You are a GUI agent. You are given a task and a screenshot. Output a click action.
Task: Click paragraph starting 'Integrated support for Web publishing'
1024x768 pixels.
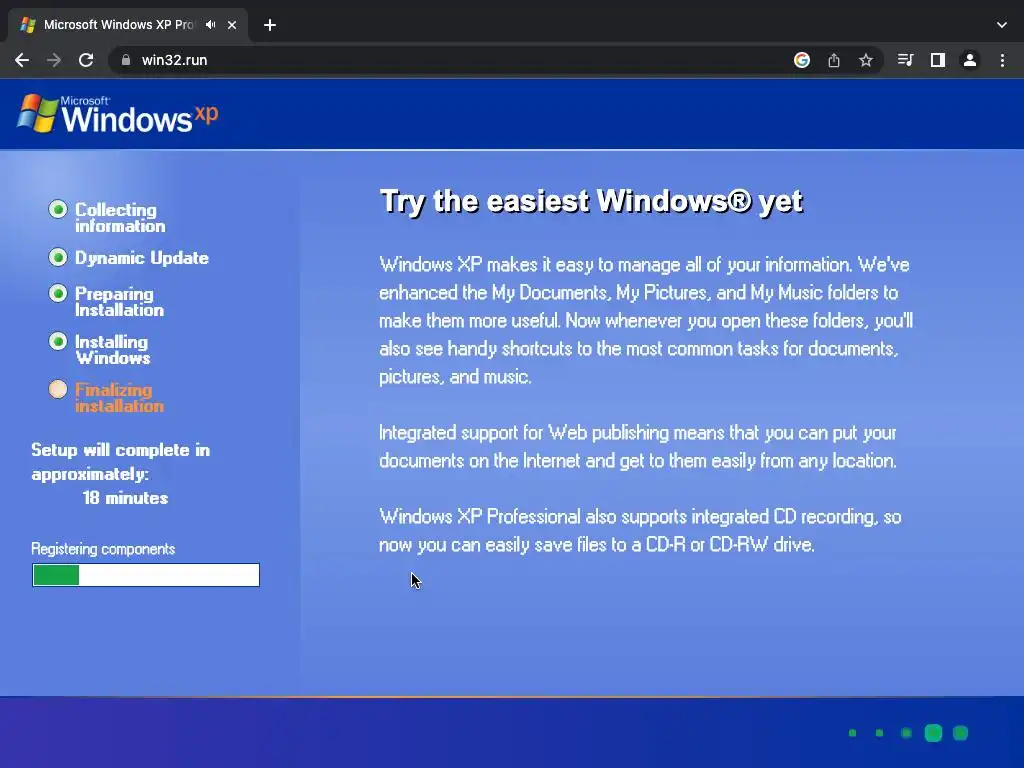click(x=638, y=447)
